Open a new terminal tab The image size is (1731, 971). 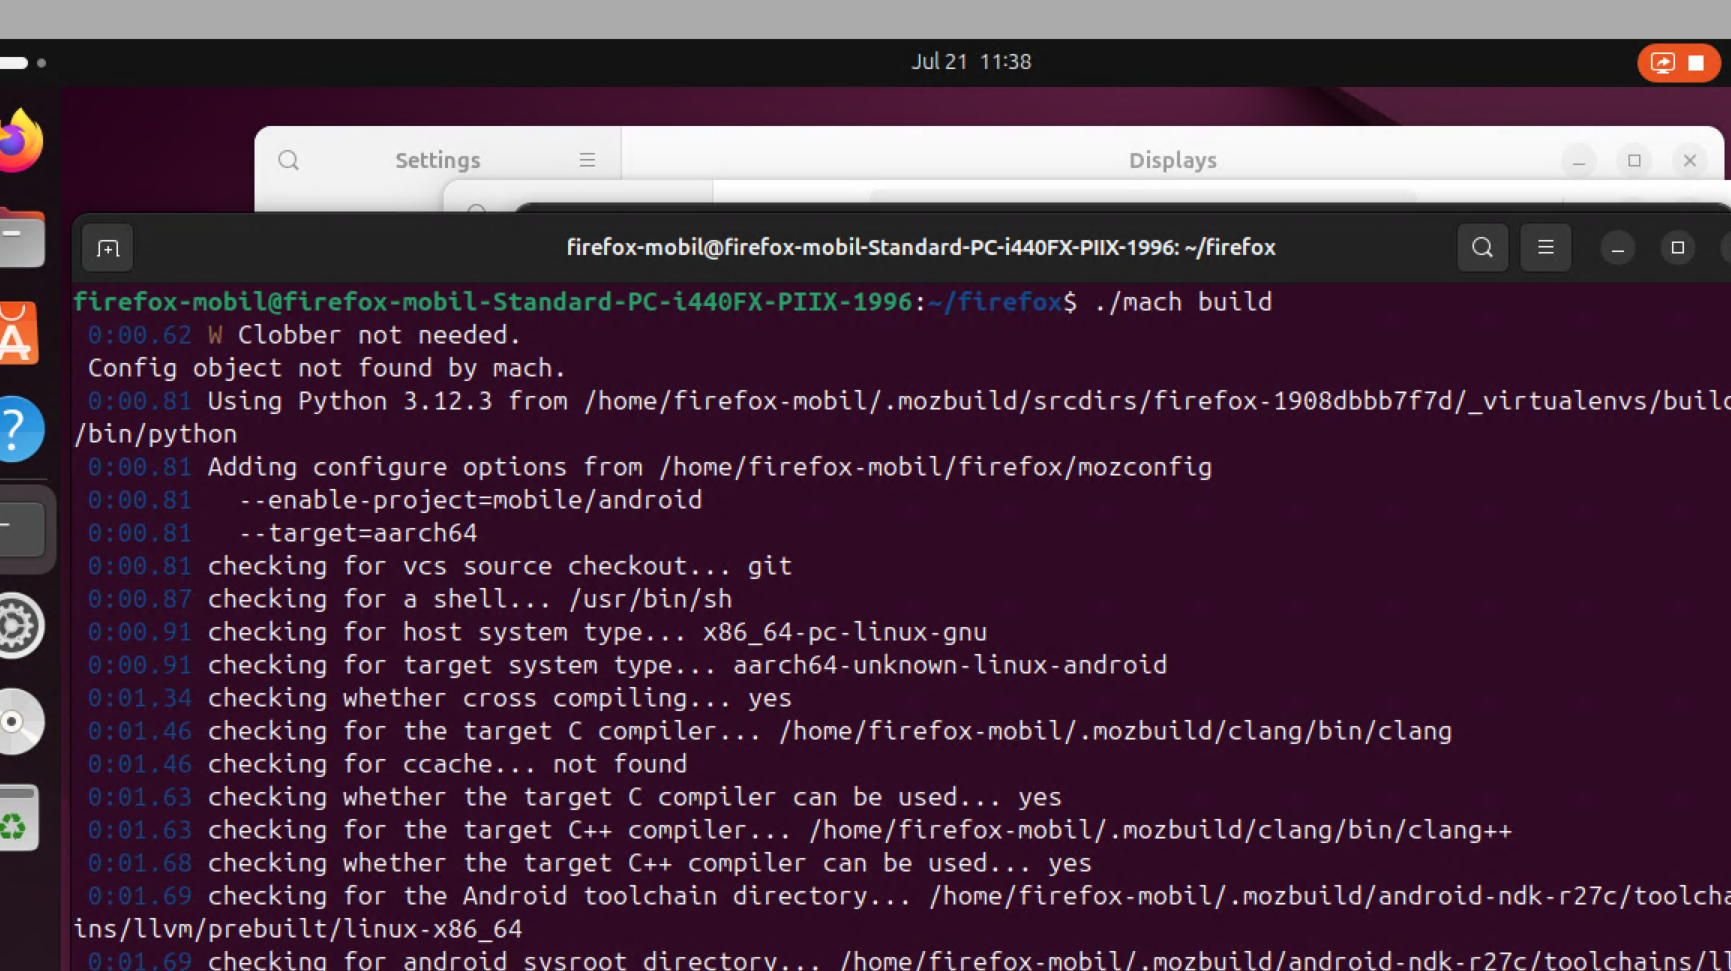(x=108, y=248)
